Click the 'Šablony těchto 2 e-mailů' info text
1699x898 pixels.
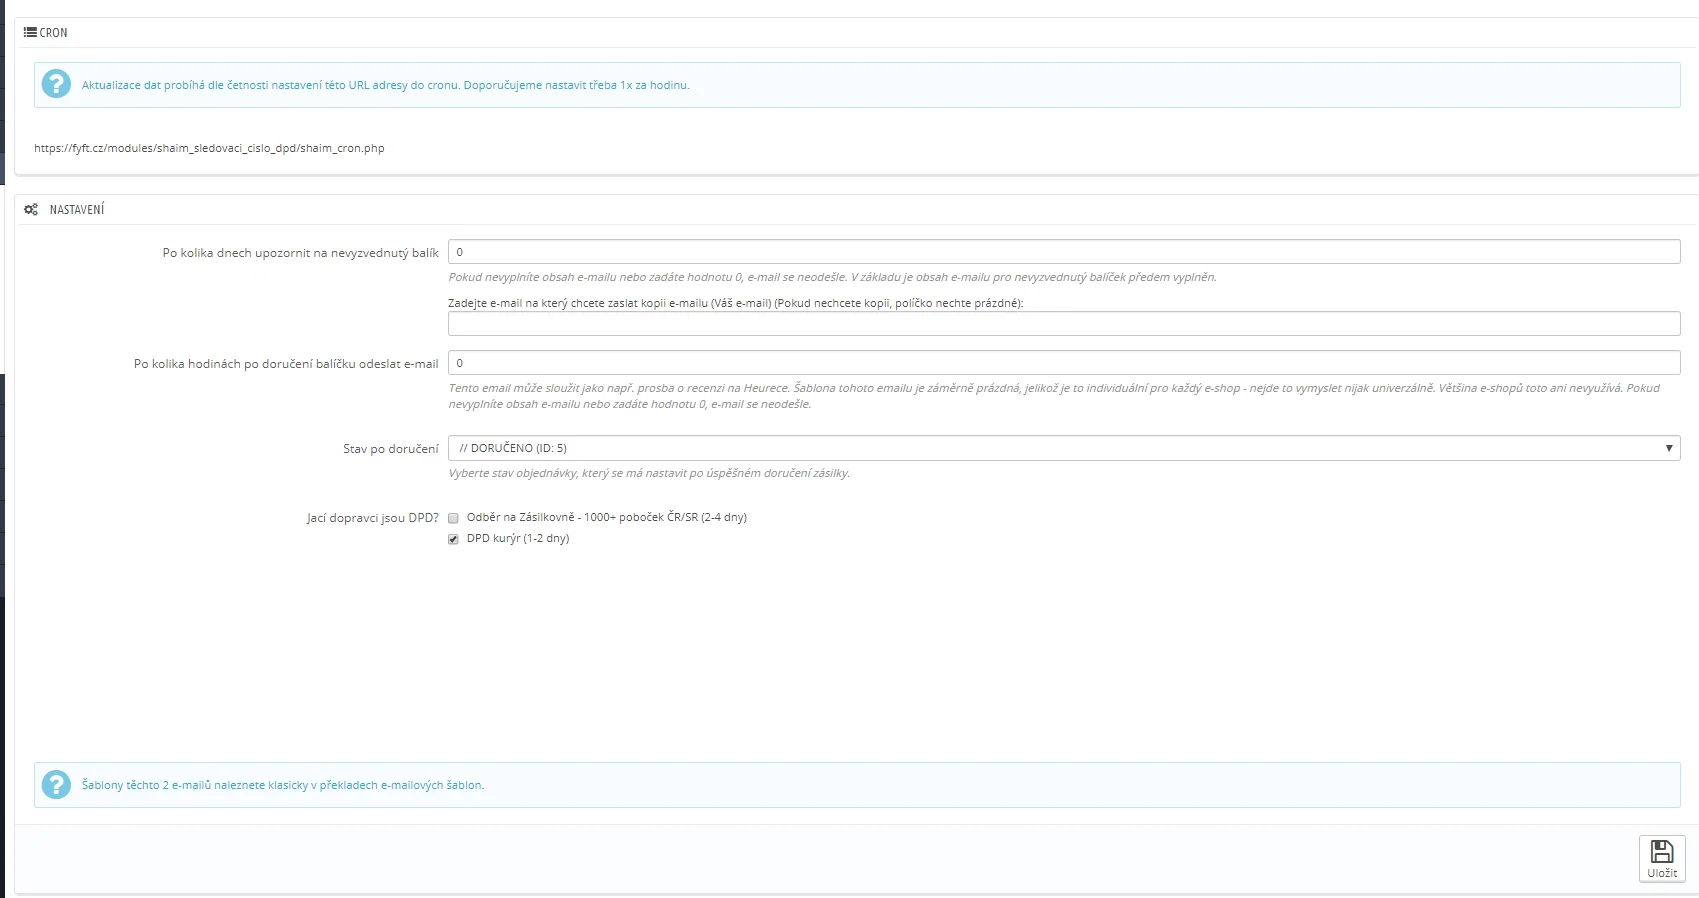click(282, 785)
